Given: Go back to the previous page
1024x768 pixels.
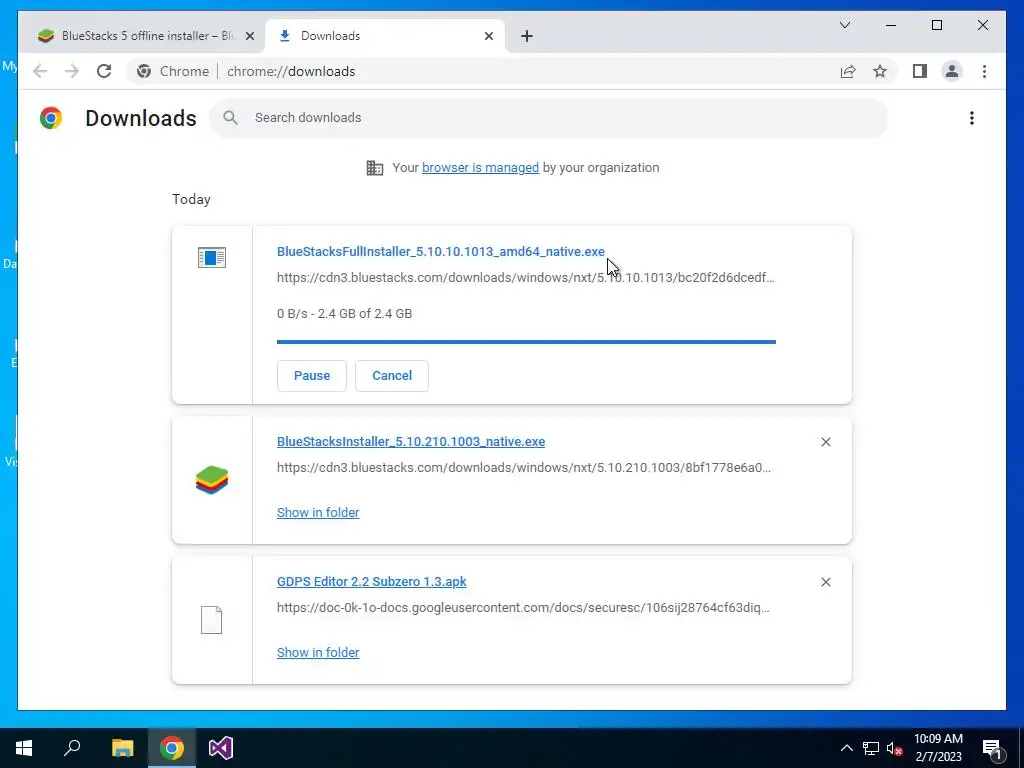Looking at the screenshot, I should [x=40, y=71].
